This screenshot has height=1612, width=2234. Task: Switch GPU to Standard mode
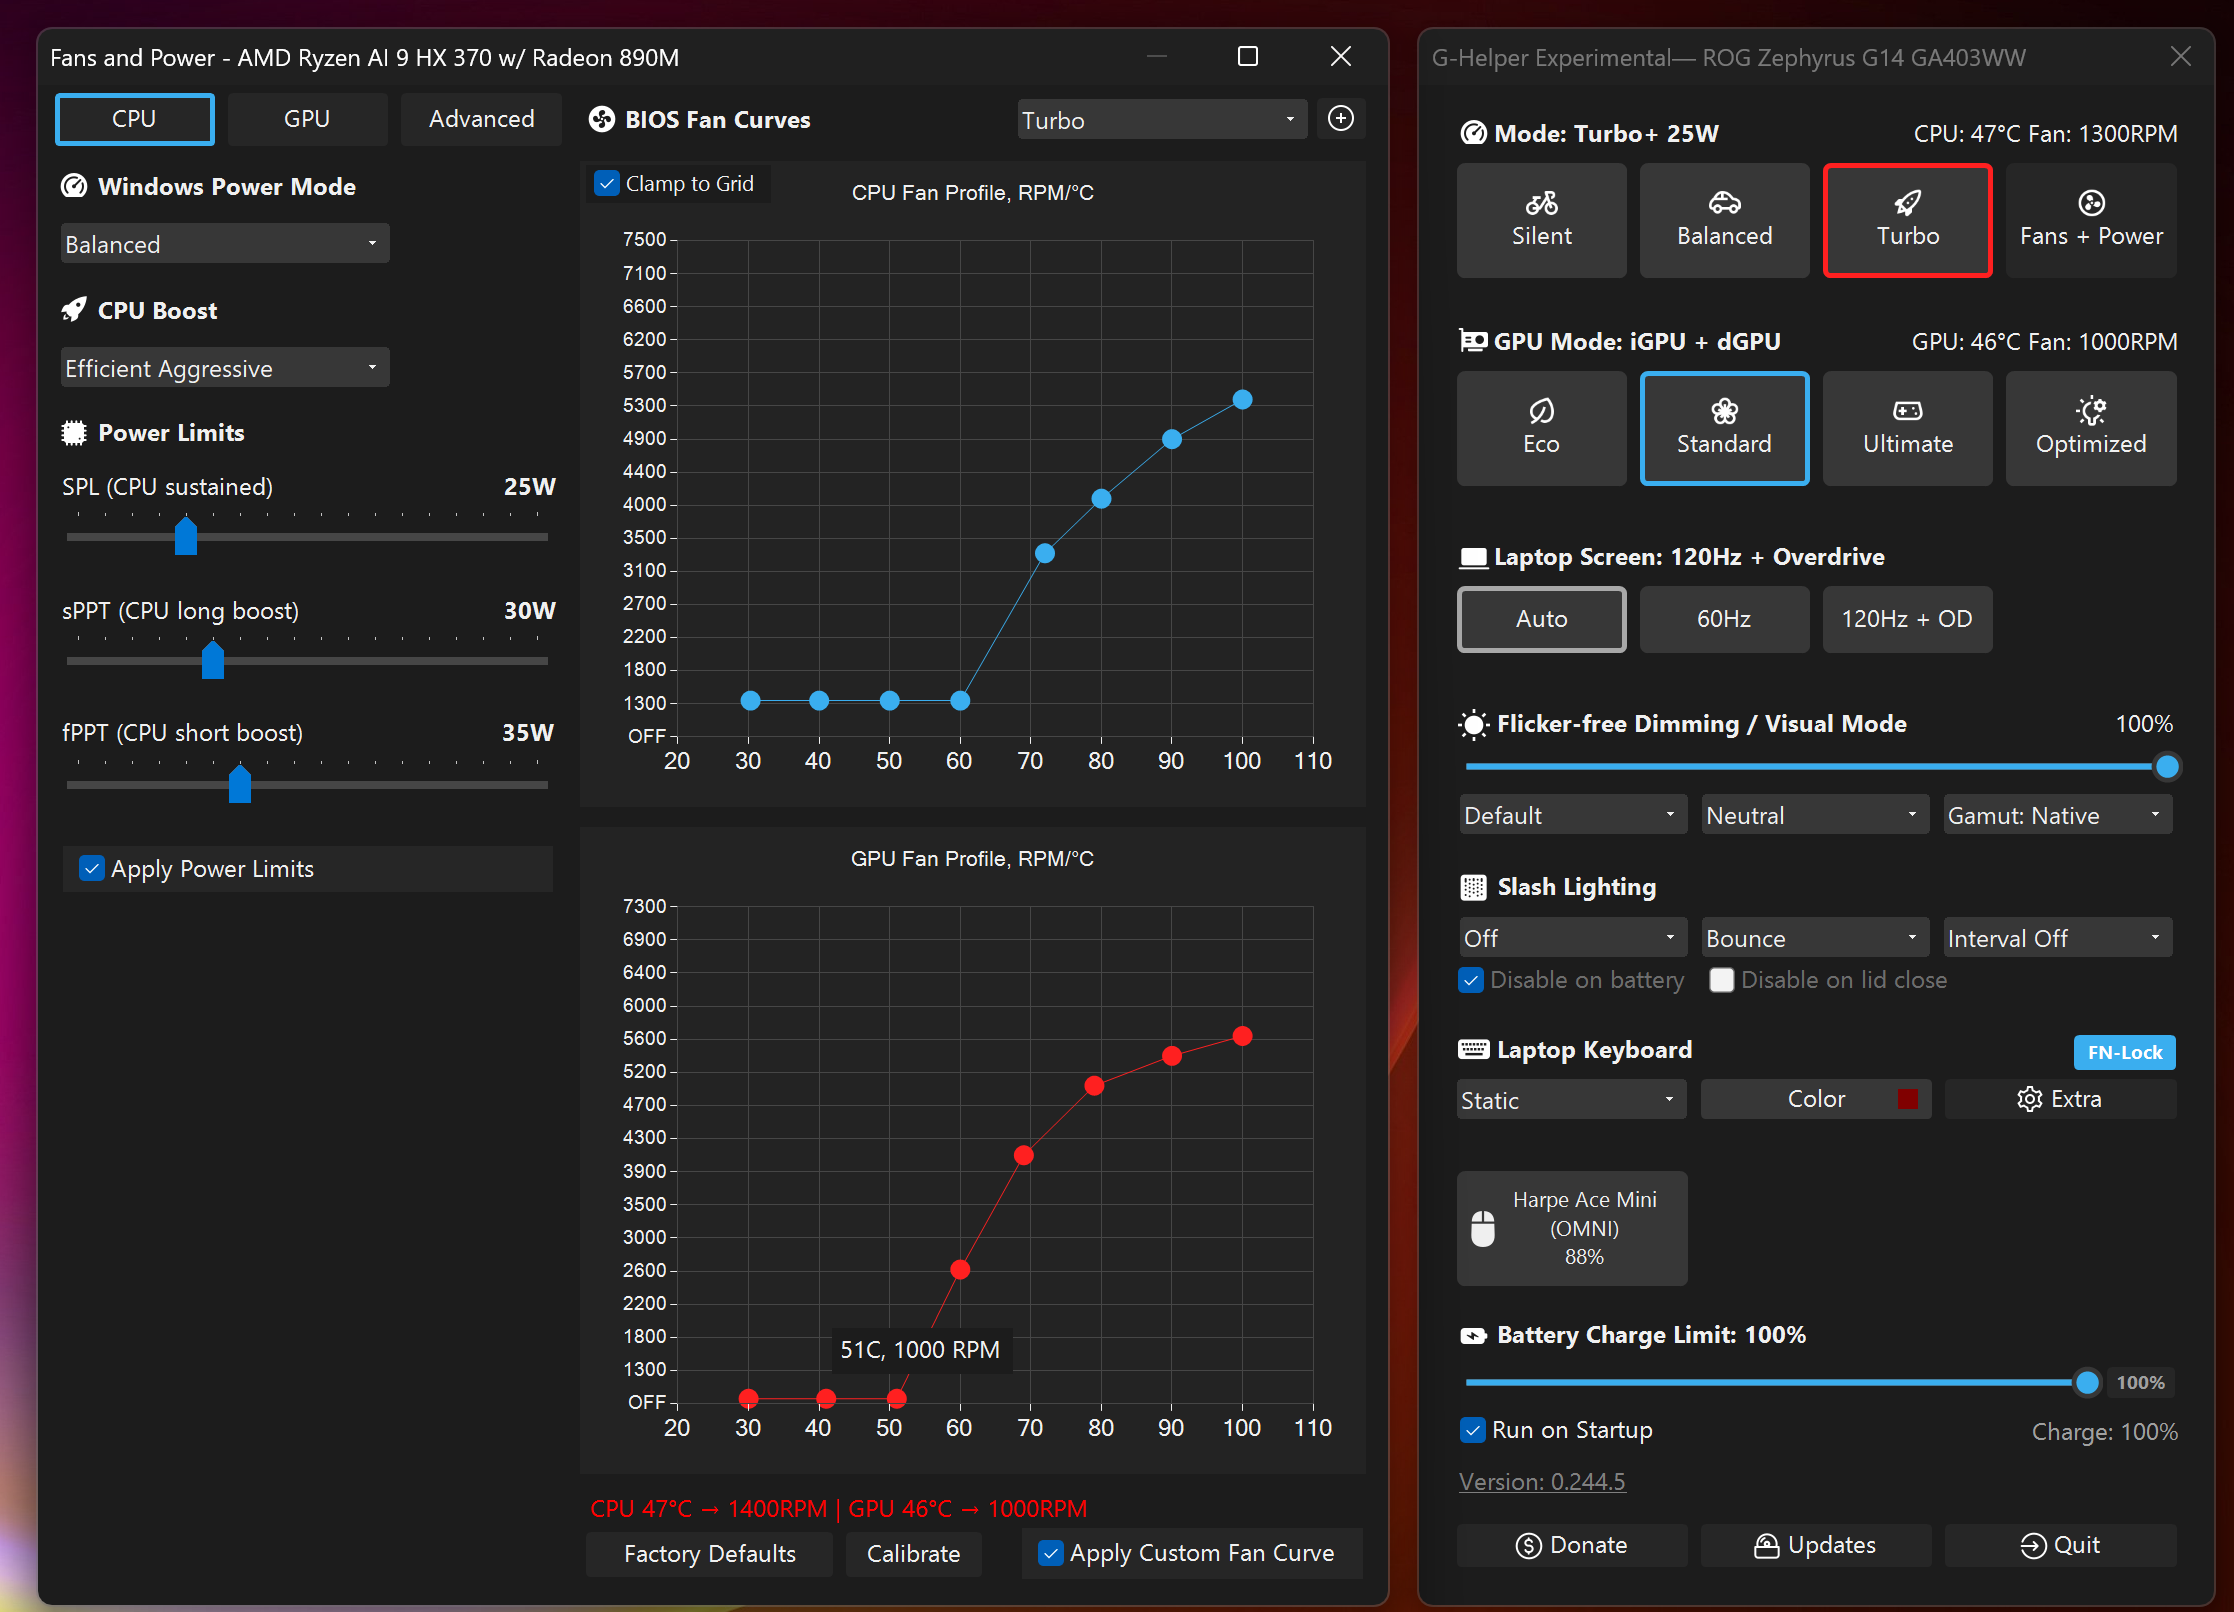pyautogui.click(x=1724, y=428)
